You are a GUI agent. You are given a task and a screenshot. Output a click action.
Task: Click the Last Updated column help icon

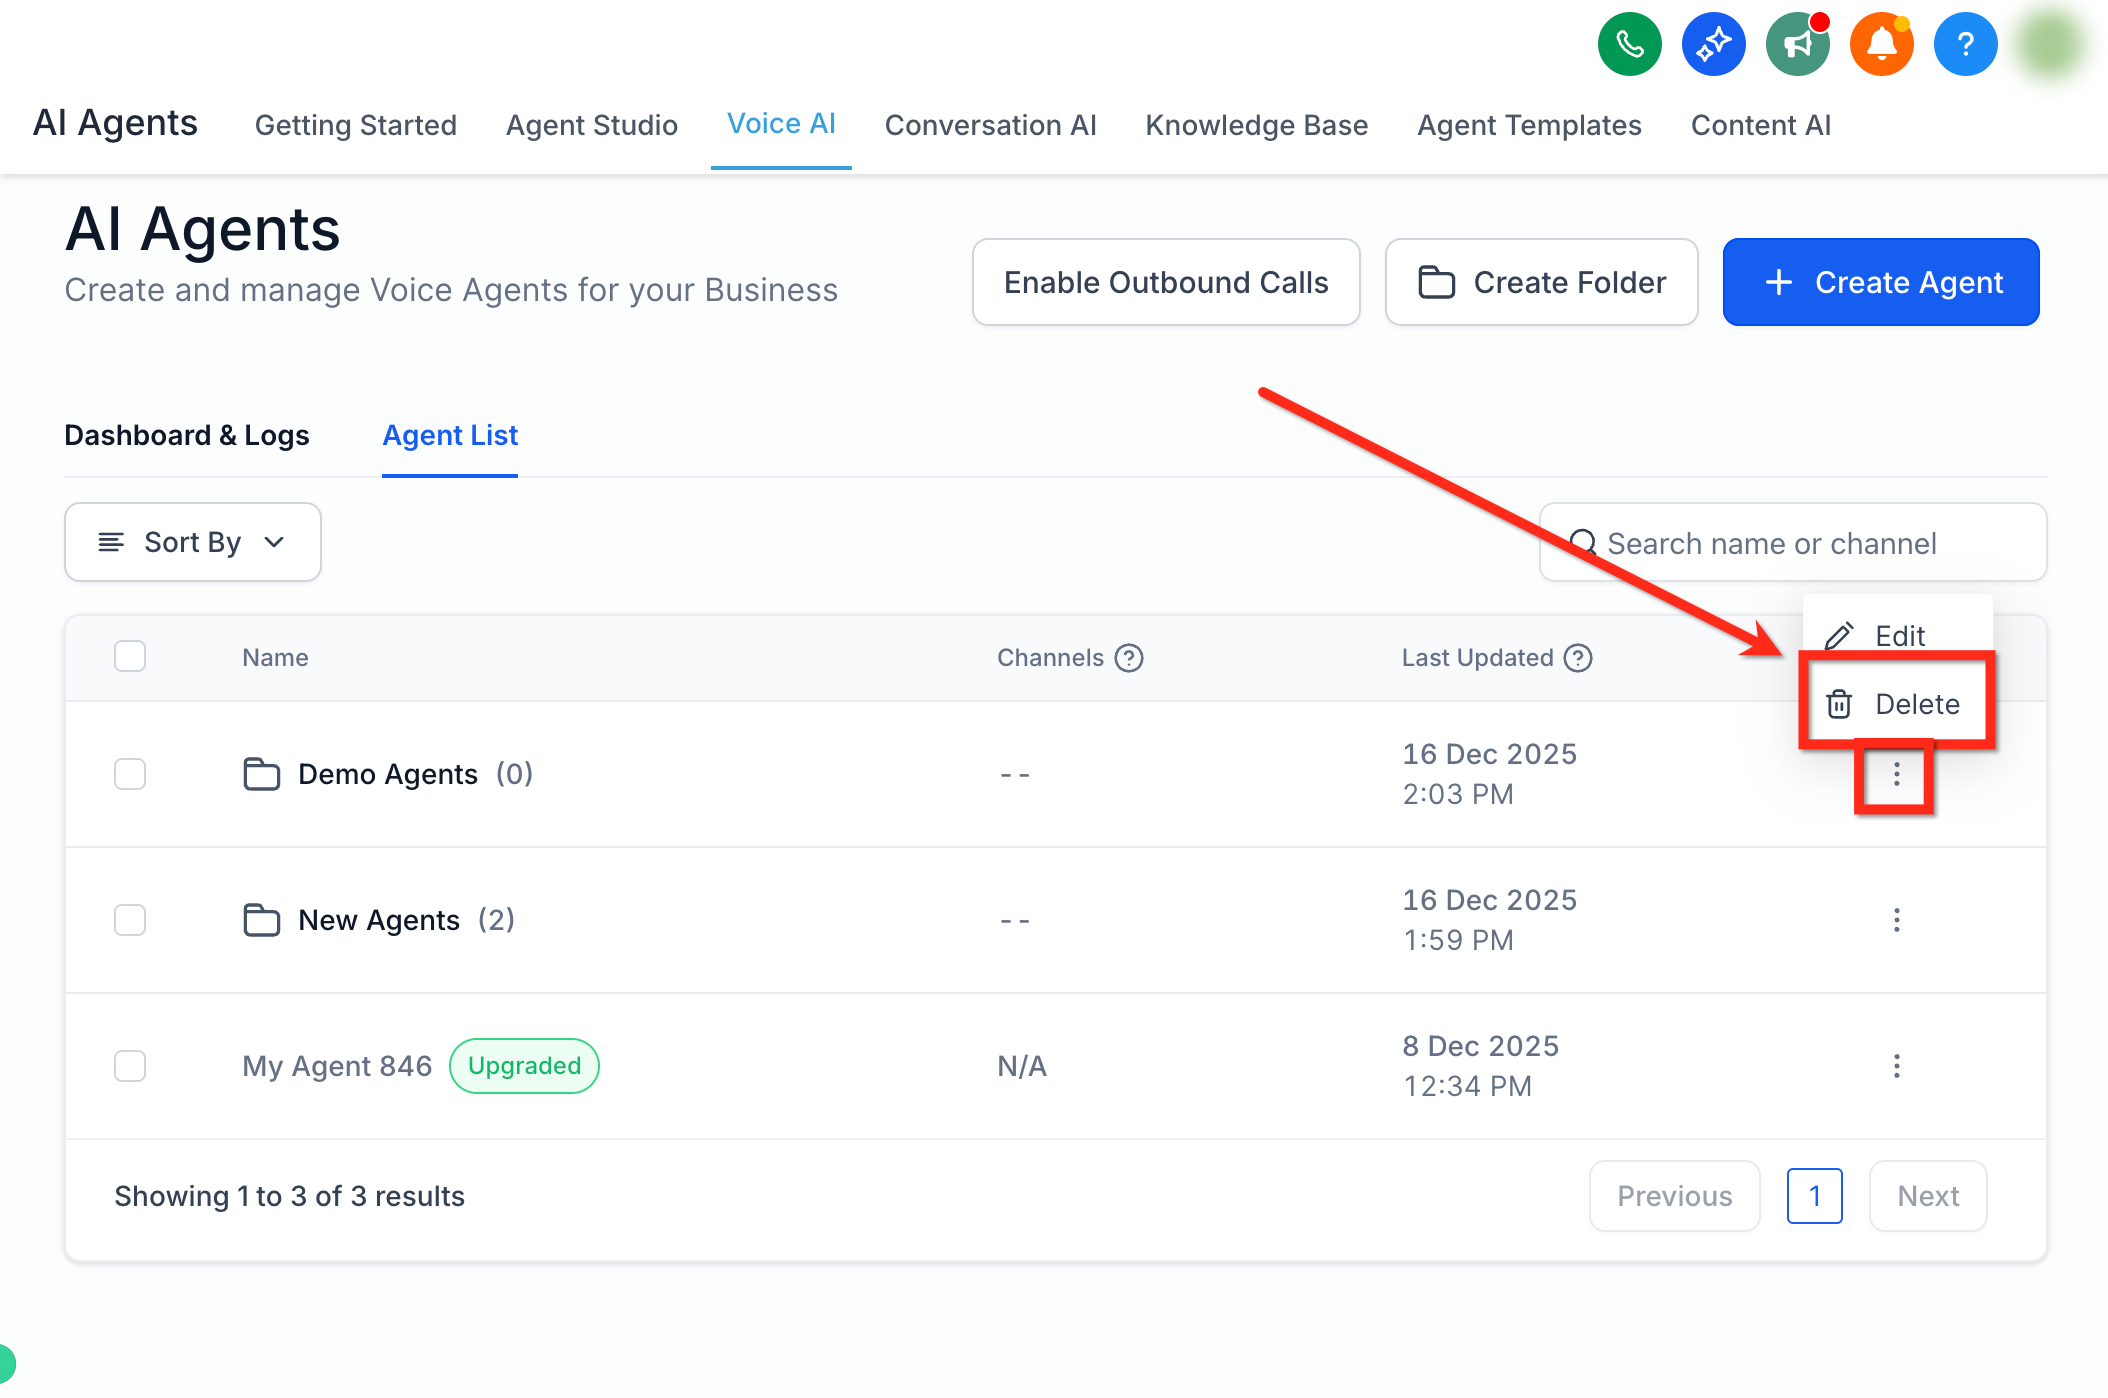[x=1578, y=658]
